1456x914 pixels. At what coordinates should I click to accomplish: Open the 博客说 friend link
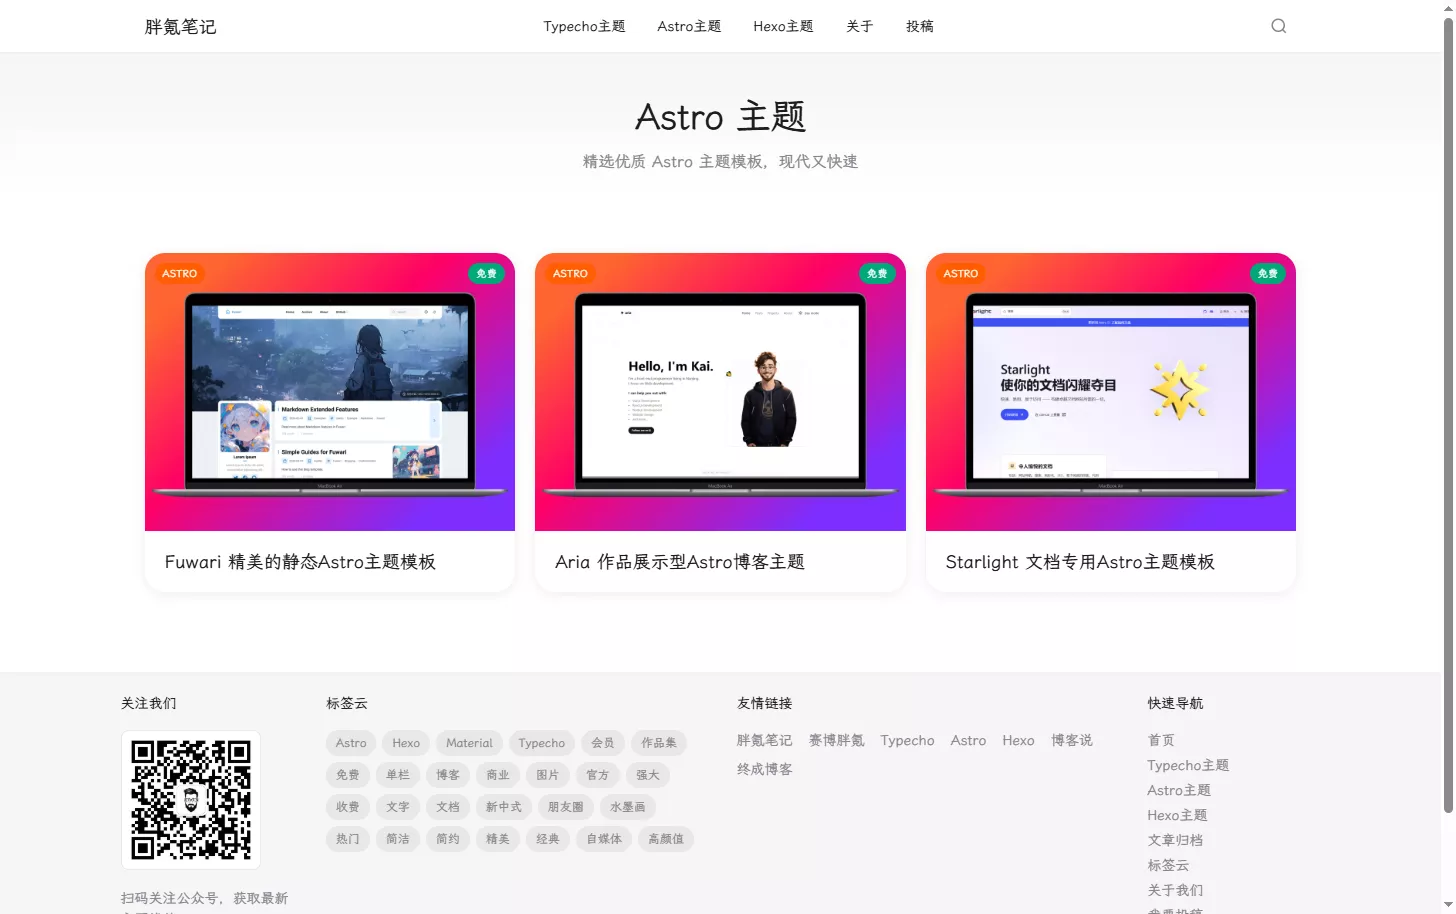coord(1072,741)
